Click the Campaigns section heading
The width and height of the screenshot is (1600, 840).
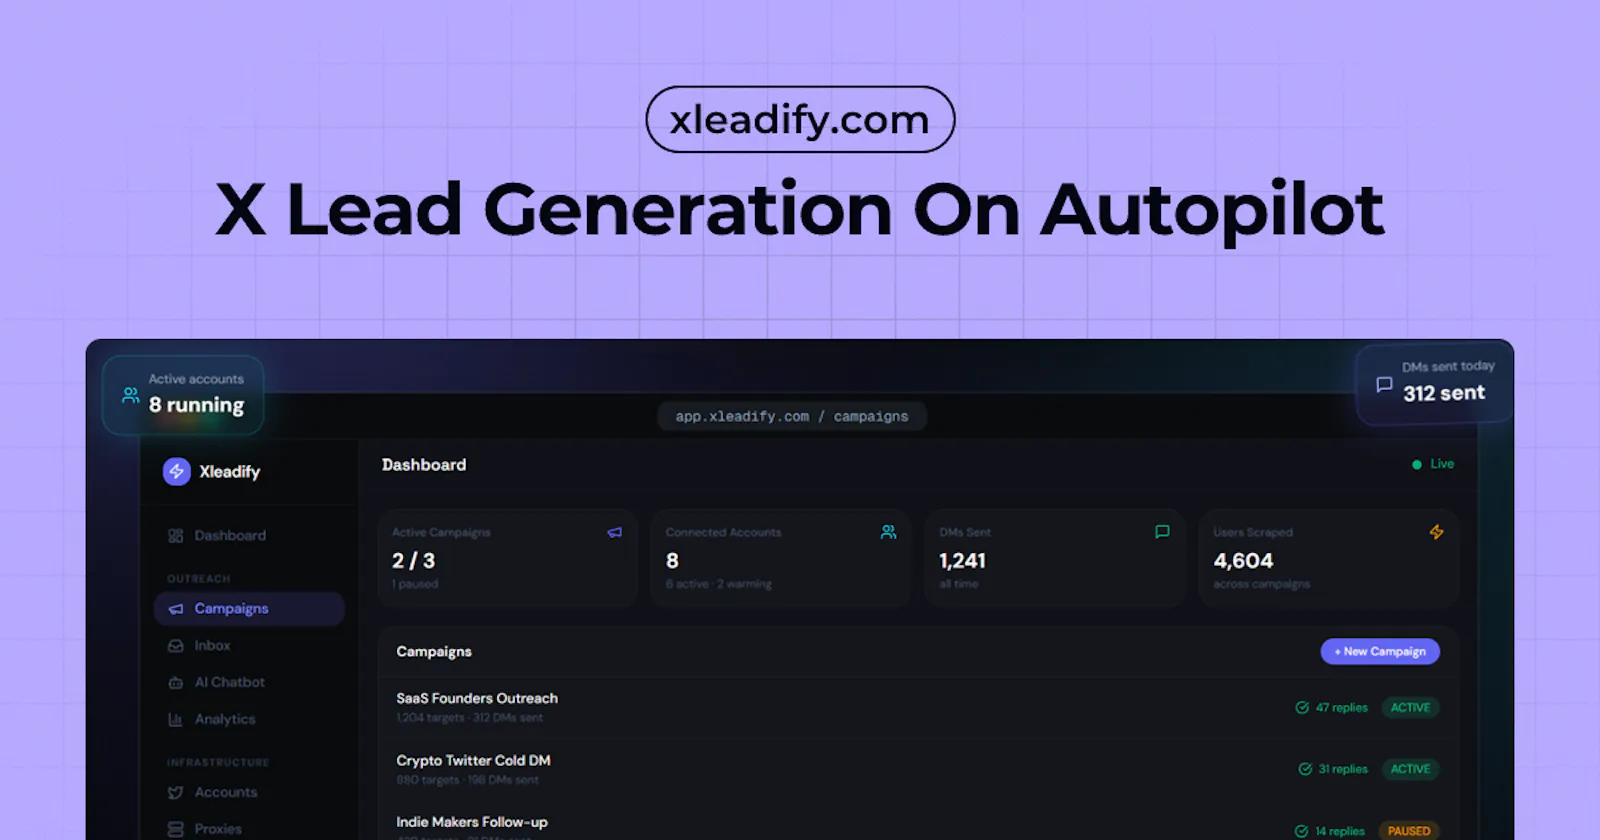[434, 652]
